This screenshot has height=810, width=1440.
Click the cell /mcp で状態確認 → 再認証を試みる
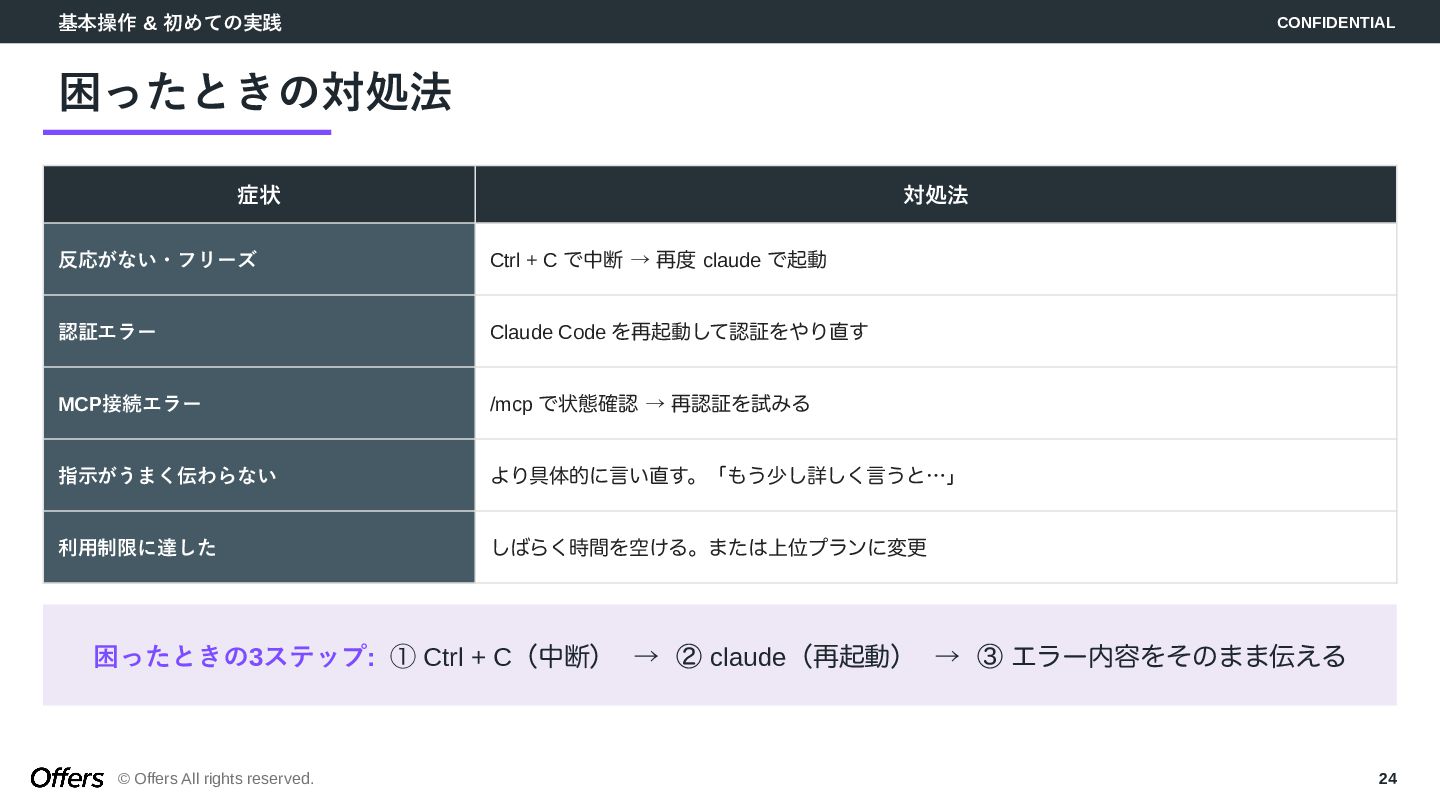[x=936, y=404]
